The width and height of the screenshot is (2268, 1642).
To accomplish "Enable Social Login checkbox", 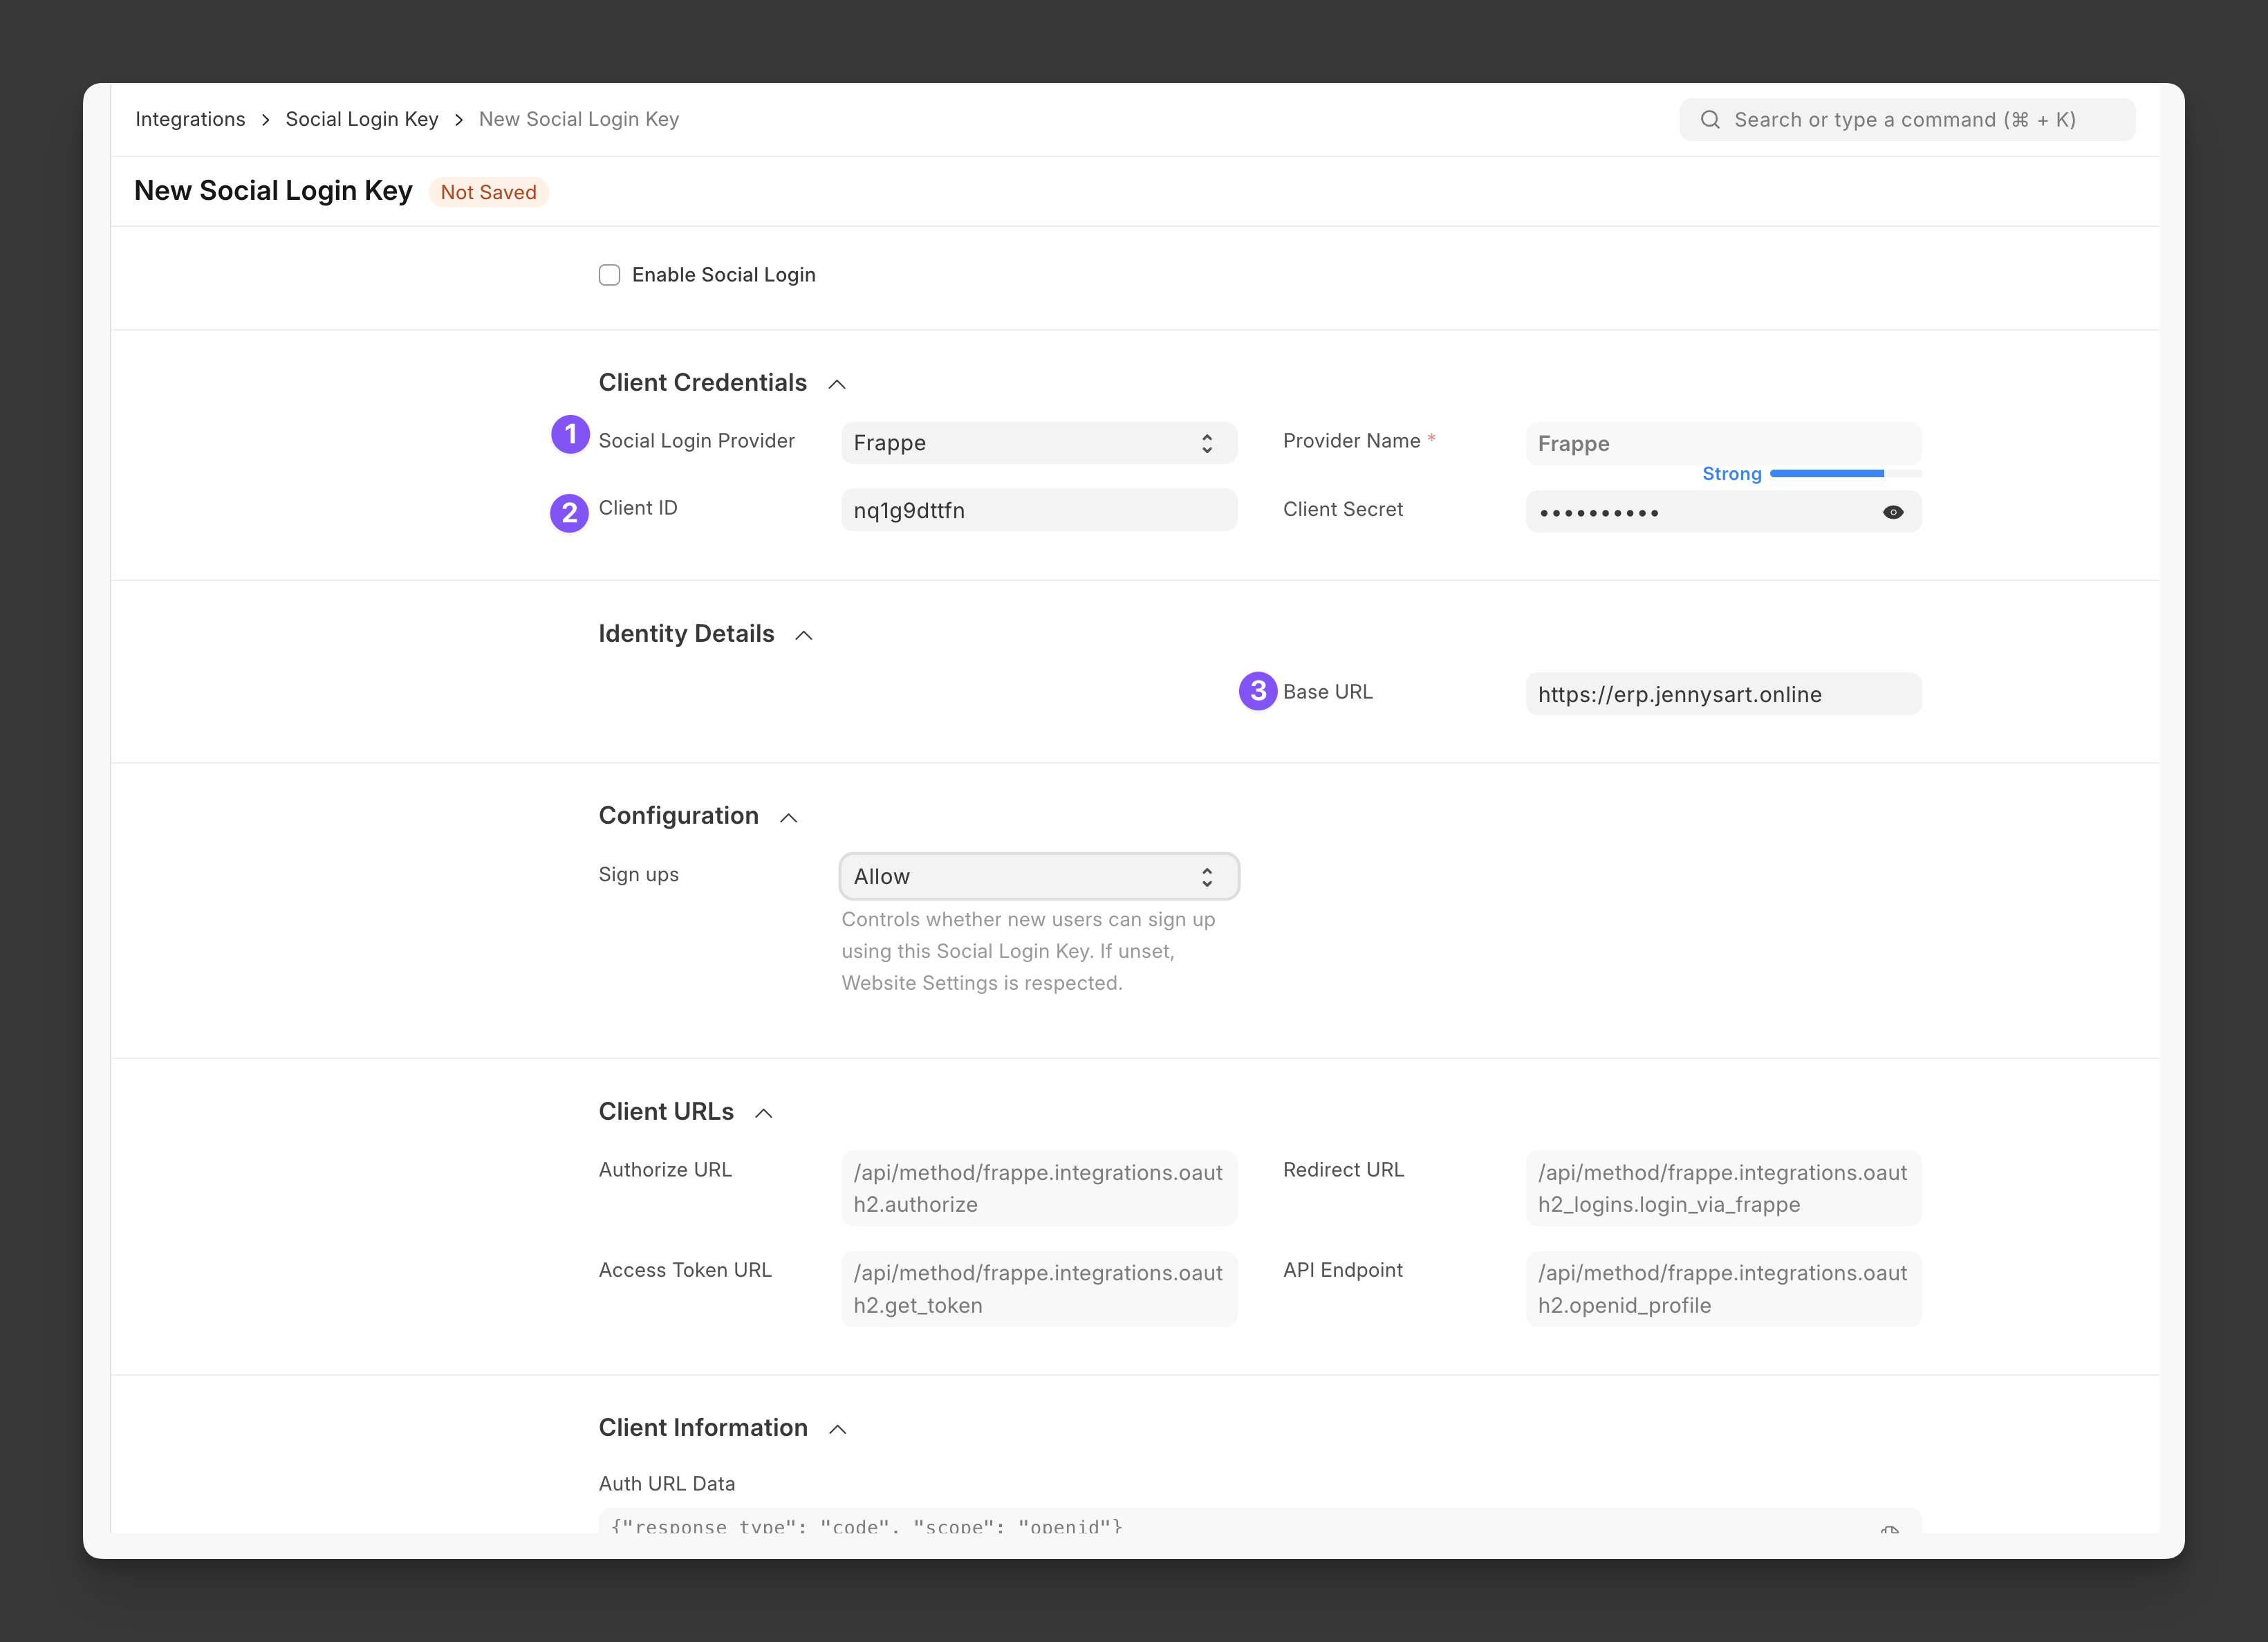I will click(x=609, y=275).
